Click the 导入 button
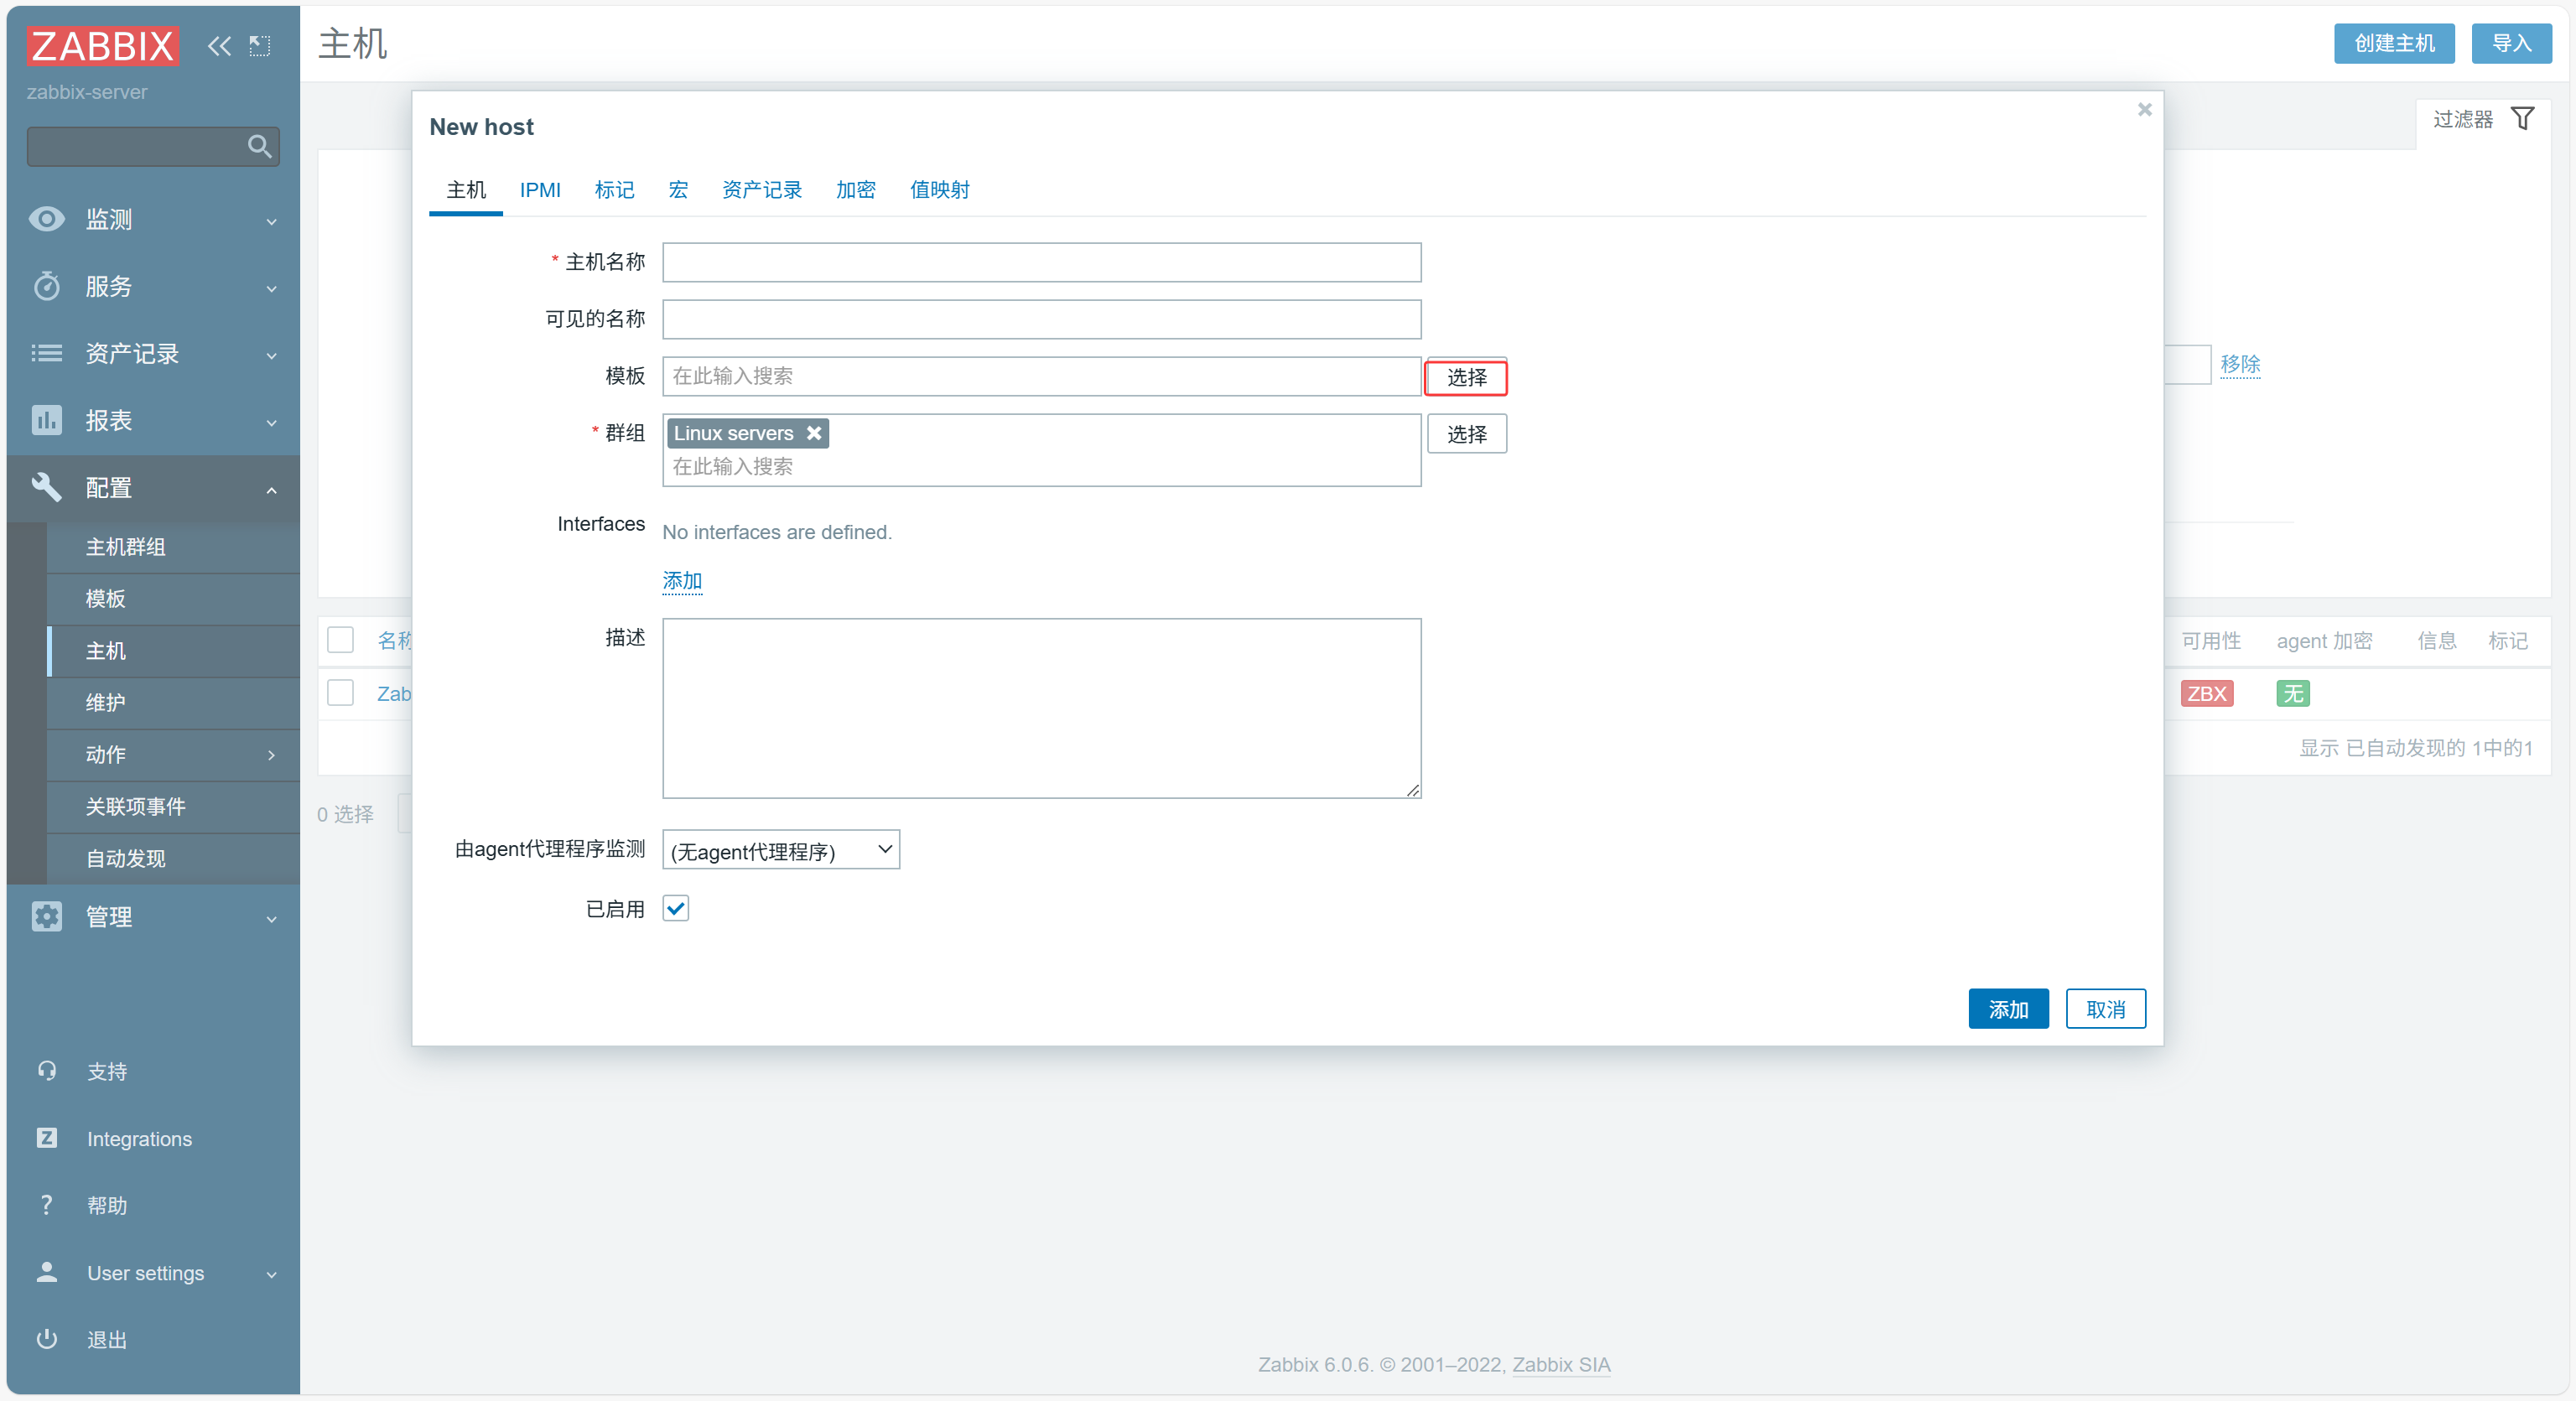Image resolution: width=2576 pixels, height=1401 pixels. (x=2512, y=43)
